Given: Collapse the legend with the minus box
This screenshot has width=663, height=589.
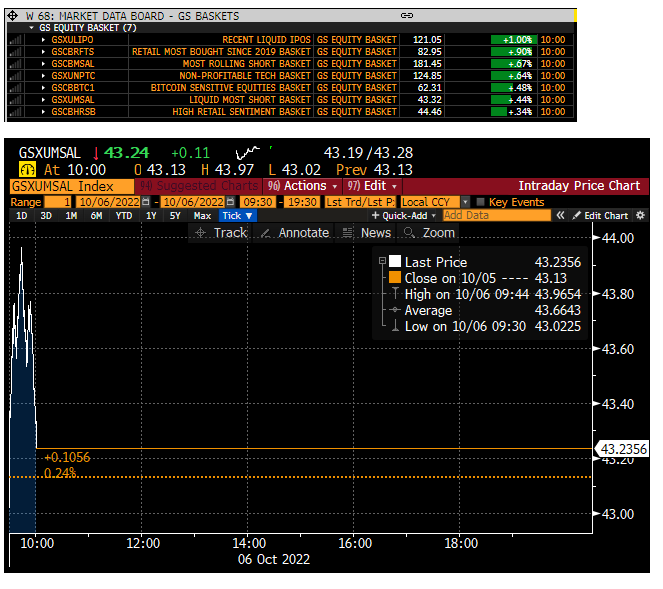Looking at the screenshot, I should click(382, 260).
